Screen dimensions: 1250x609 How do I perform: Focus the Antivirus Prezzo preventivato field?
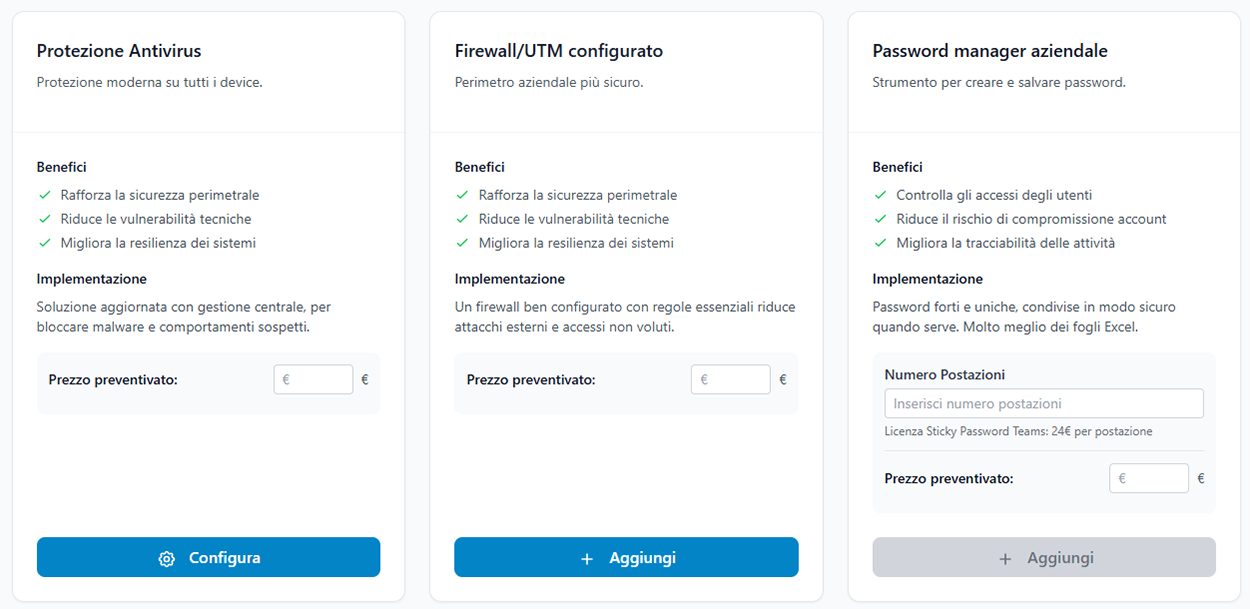pyautogui.click(x=313, y=380)
